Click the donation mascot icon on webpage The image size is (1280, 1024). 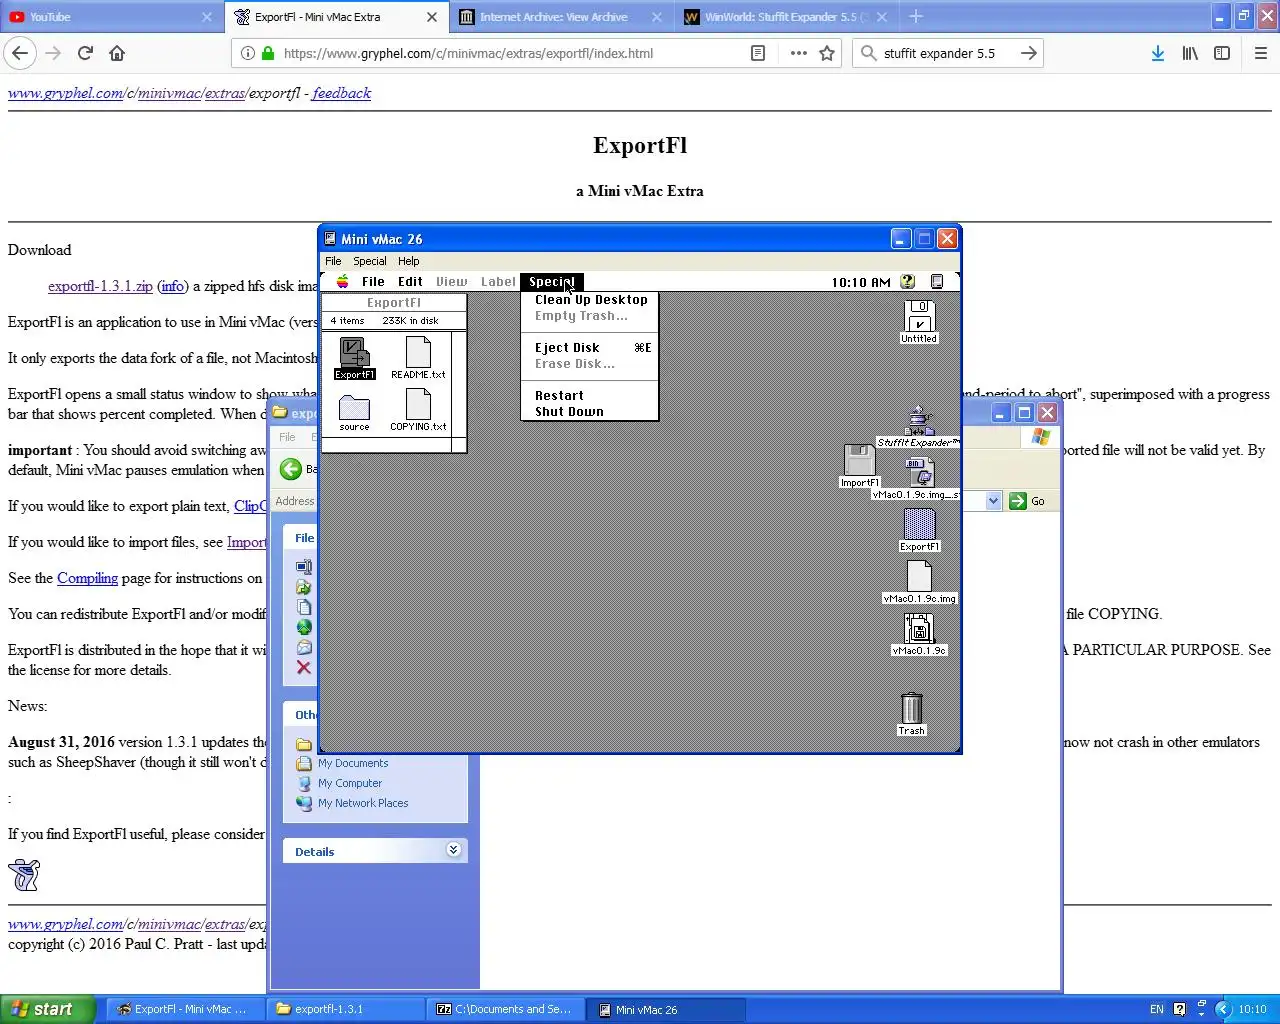[24, 875]
